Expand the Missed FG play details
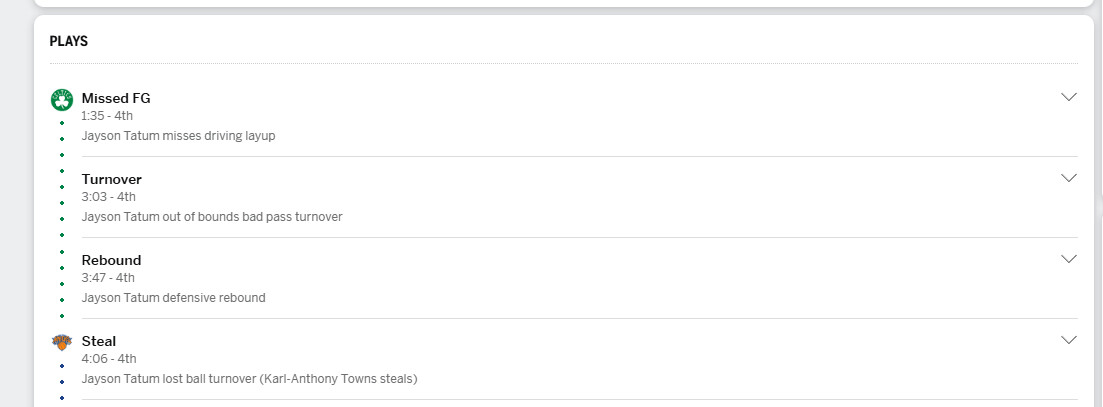 (x=1068, y=97)
